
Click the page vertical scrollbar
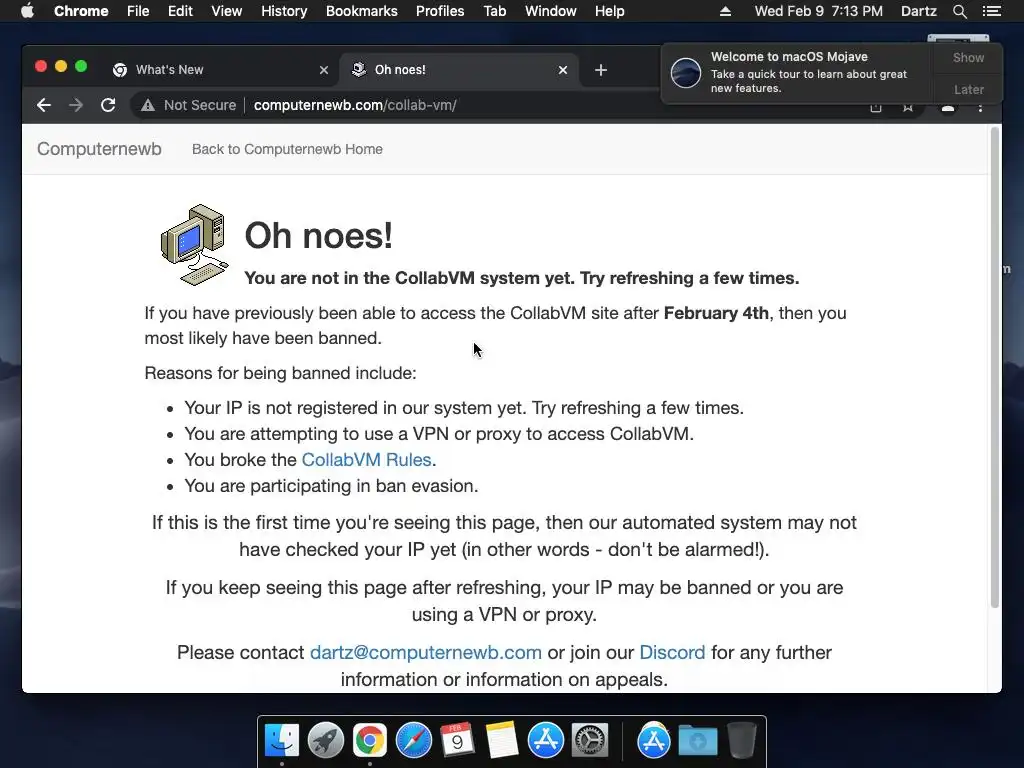[995, 368]
